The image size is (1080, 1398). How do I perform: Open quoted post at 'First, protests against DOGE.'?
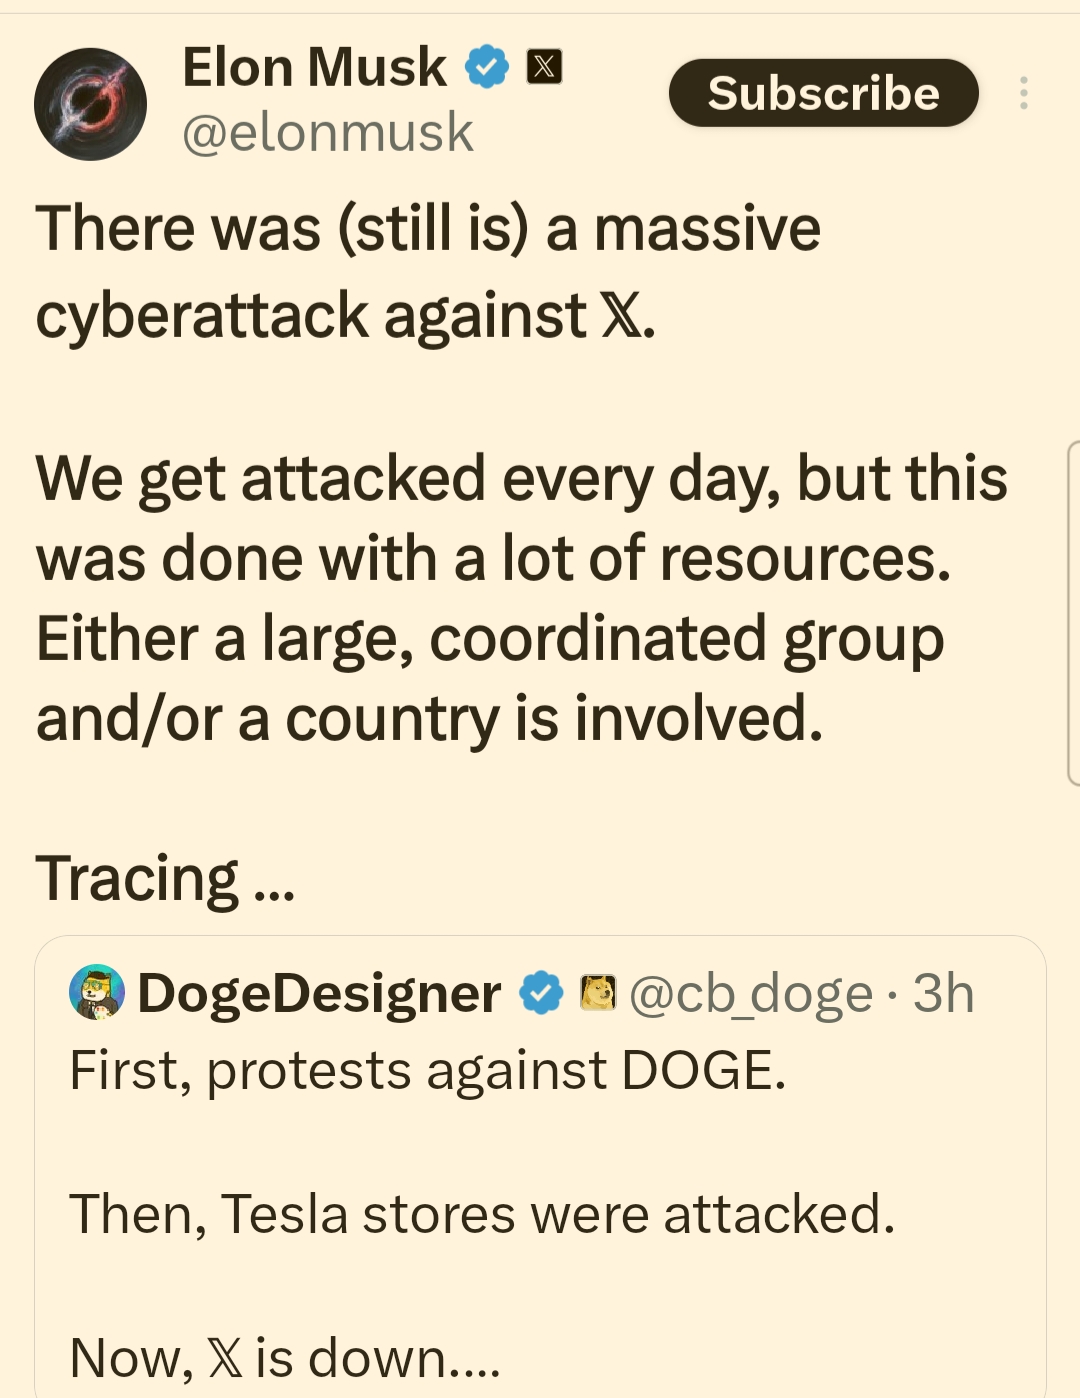click(x=428, y=1071)
